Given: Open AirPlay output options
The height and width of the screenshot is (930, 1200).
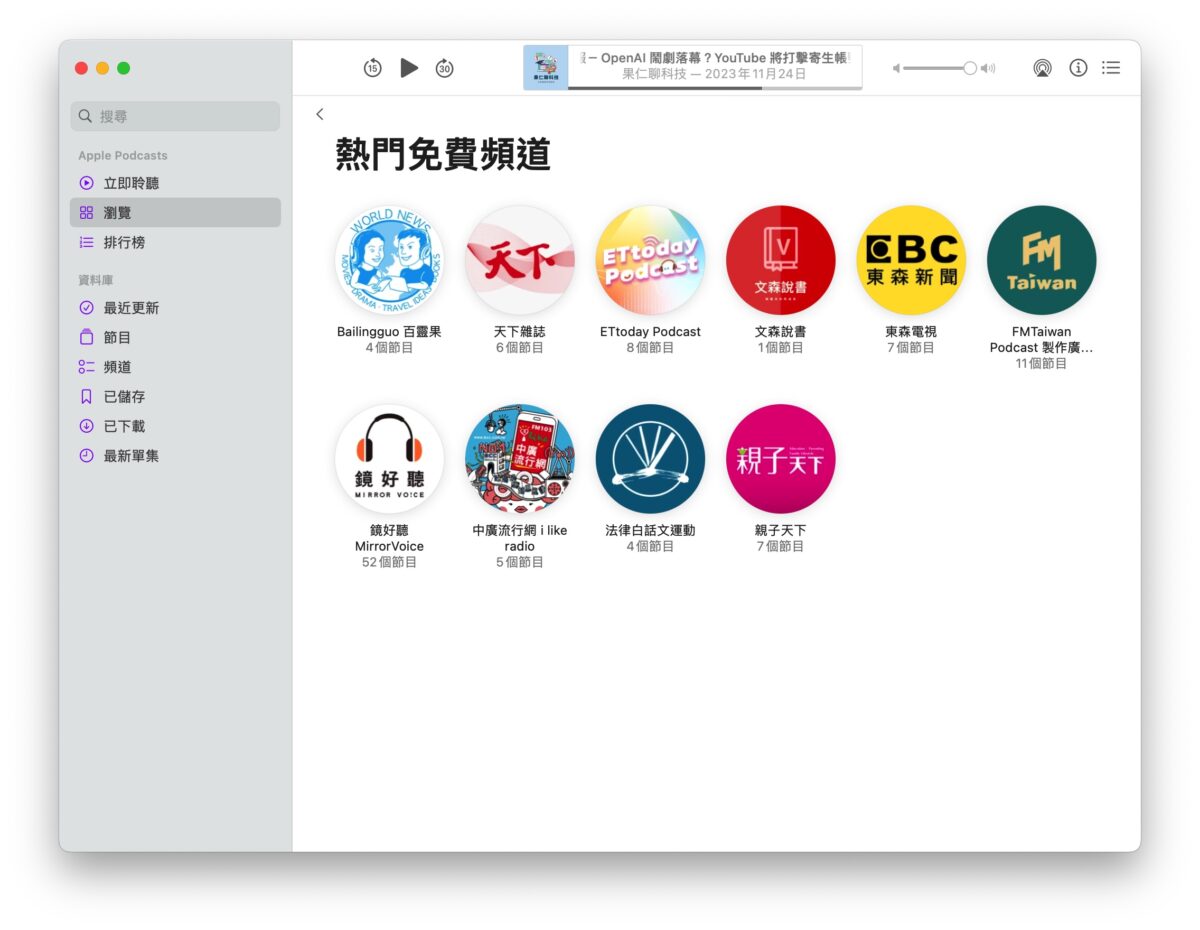Looking at the screenshot, I should [1042, 68].
